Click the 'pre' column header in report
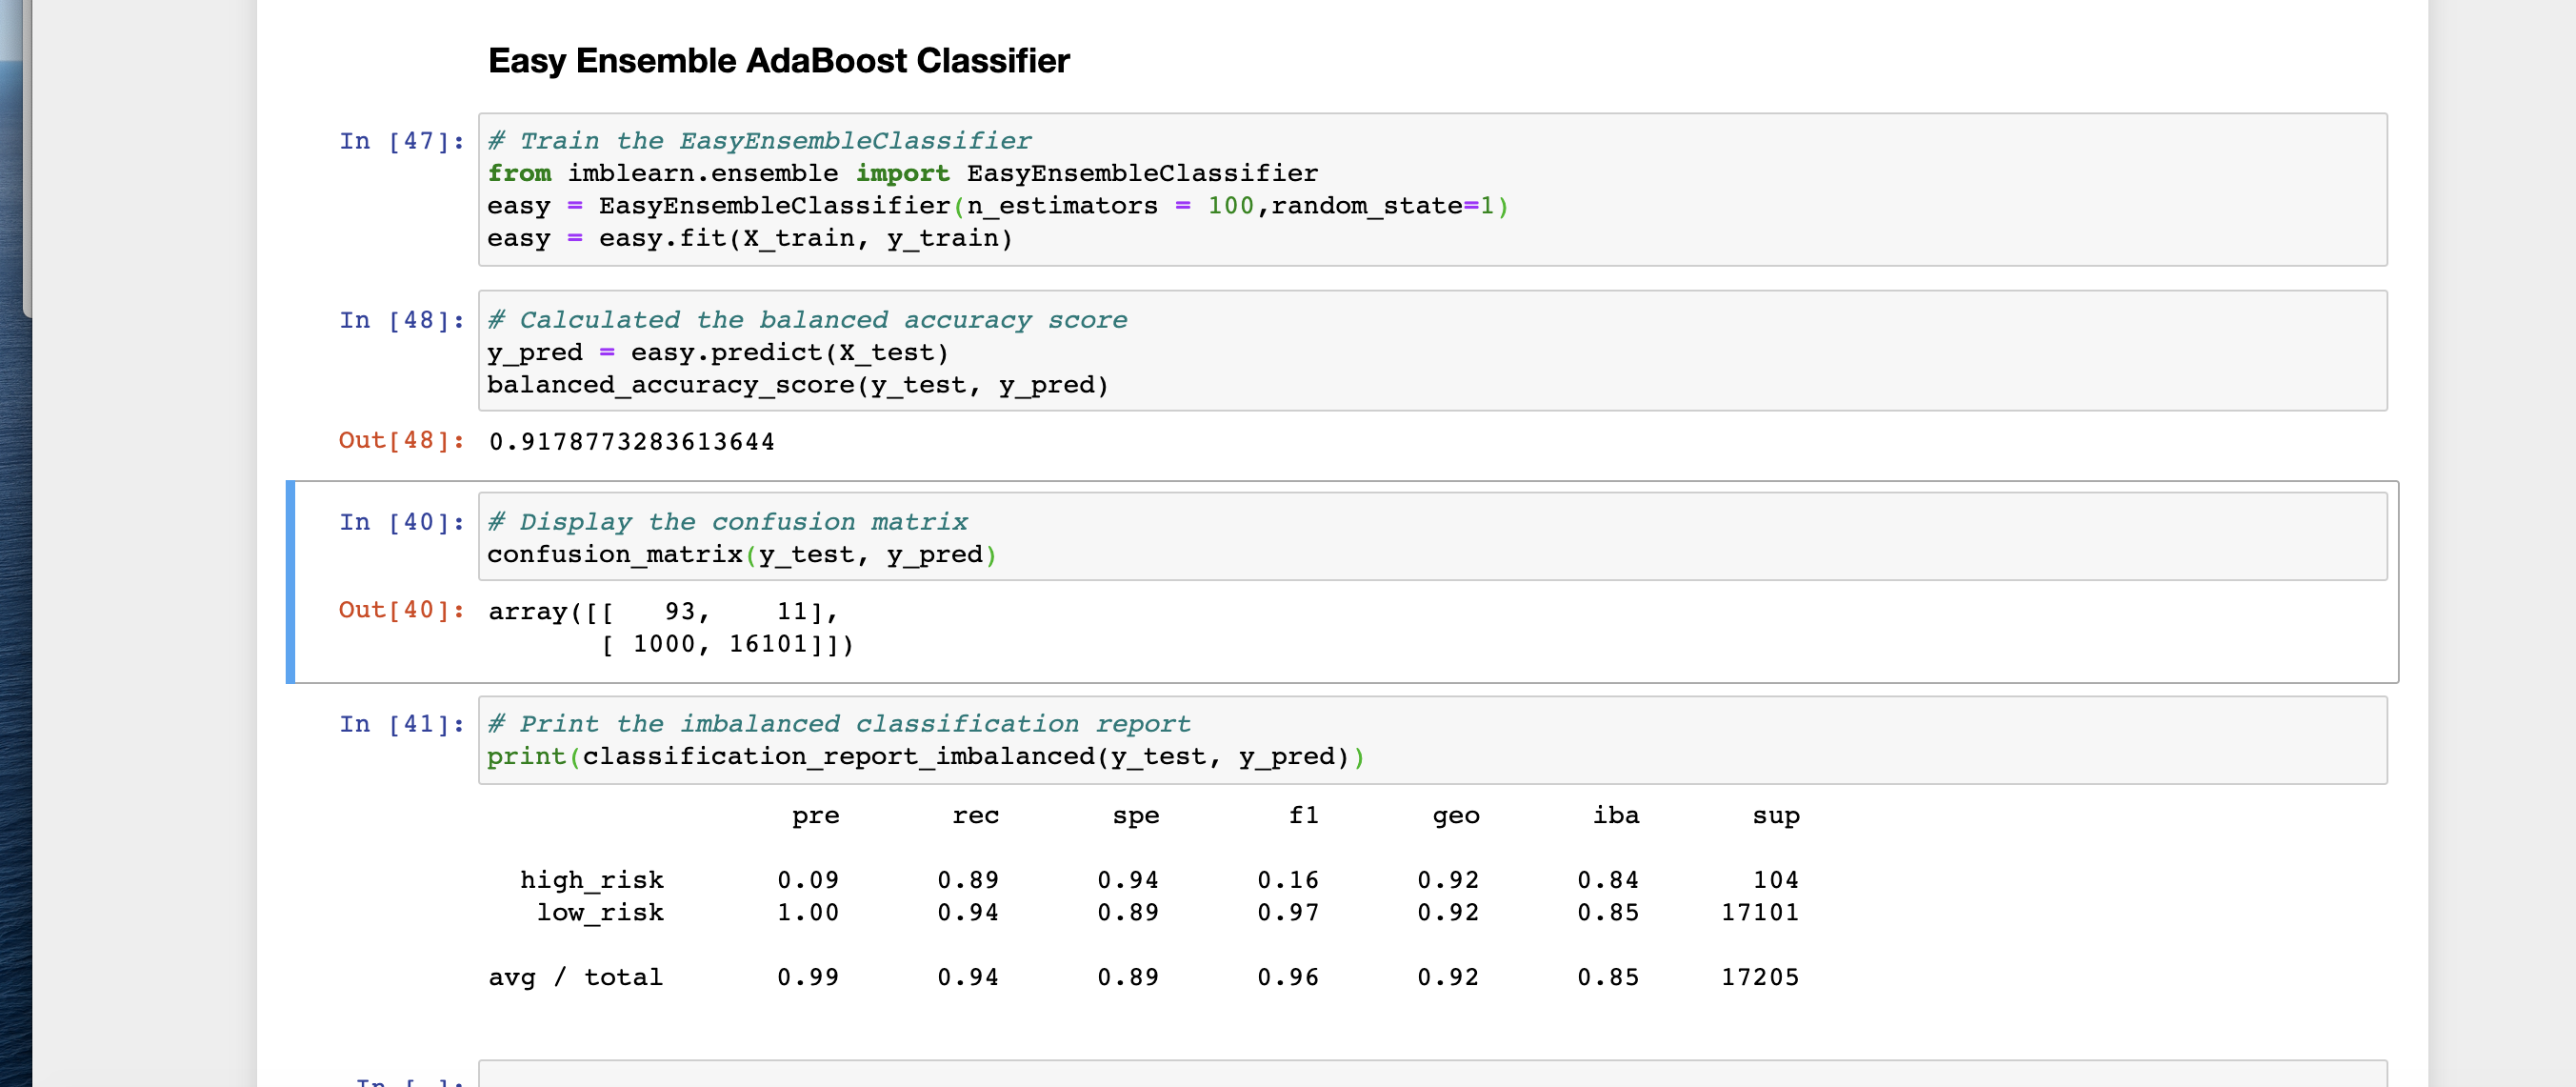 (816, 816)
